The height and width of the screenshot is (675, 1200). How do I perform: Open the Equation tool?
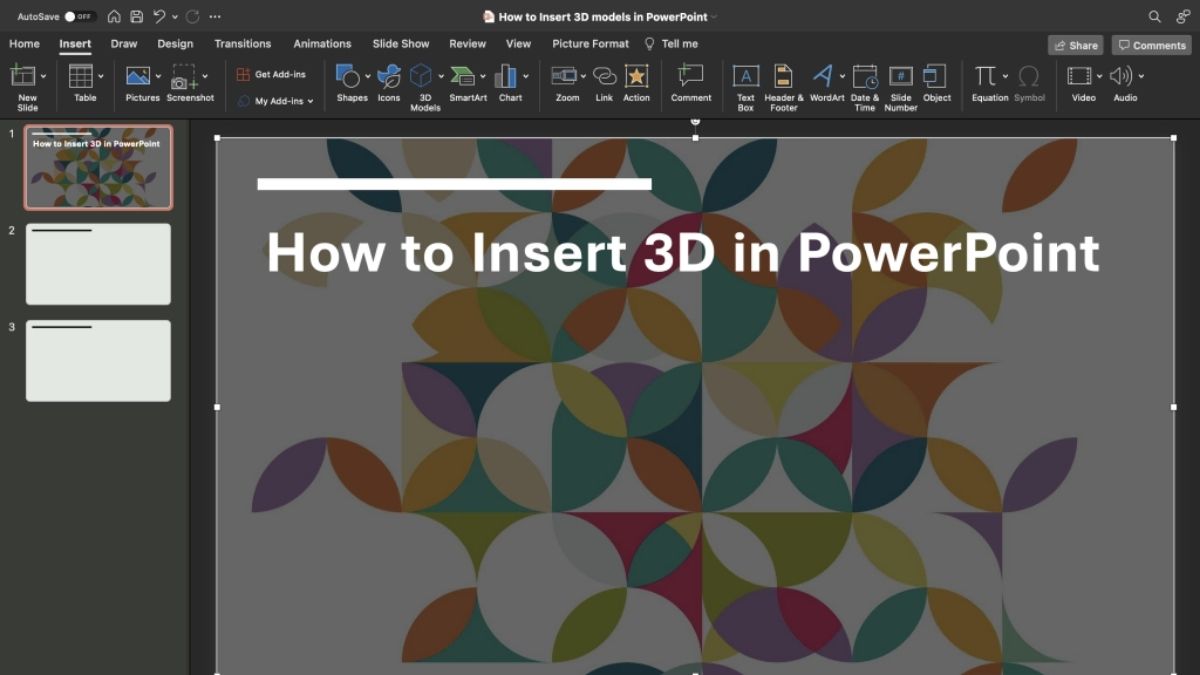(985, 77)
